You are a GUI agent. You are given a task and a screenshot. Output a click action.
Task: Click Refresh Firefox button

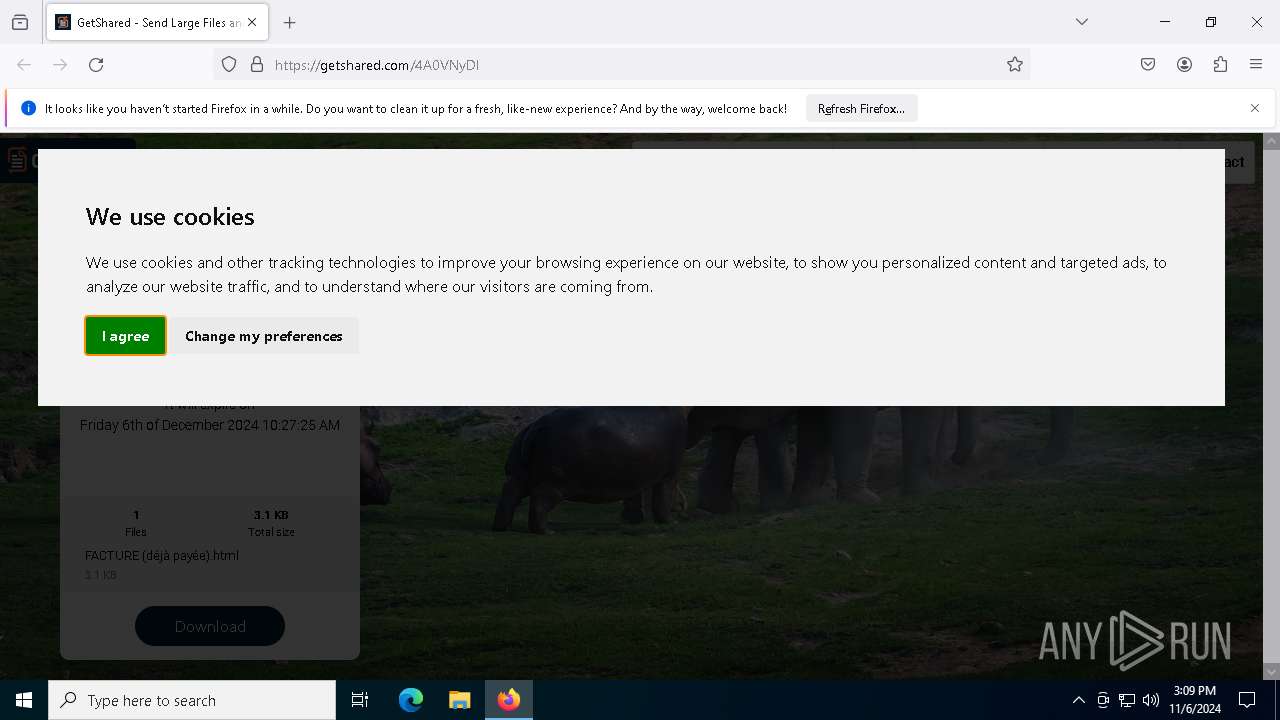(861, 108)
